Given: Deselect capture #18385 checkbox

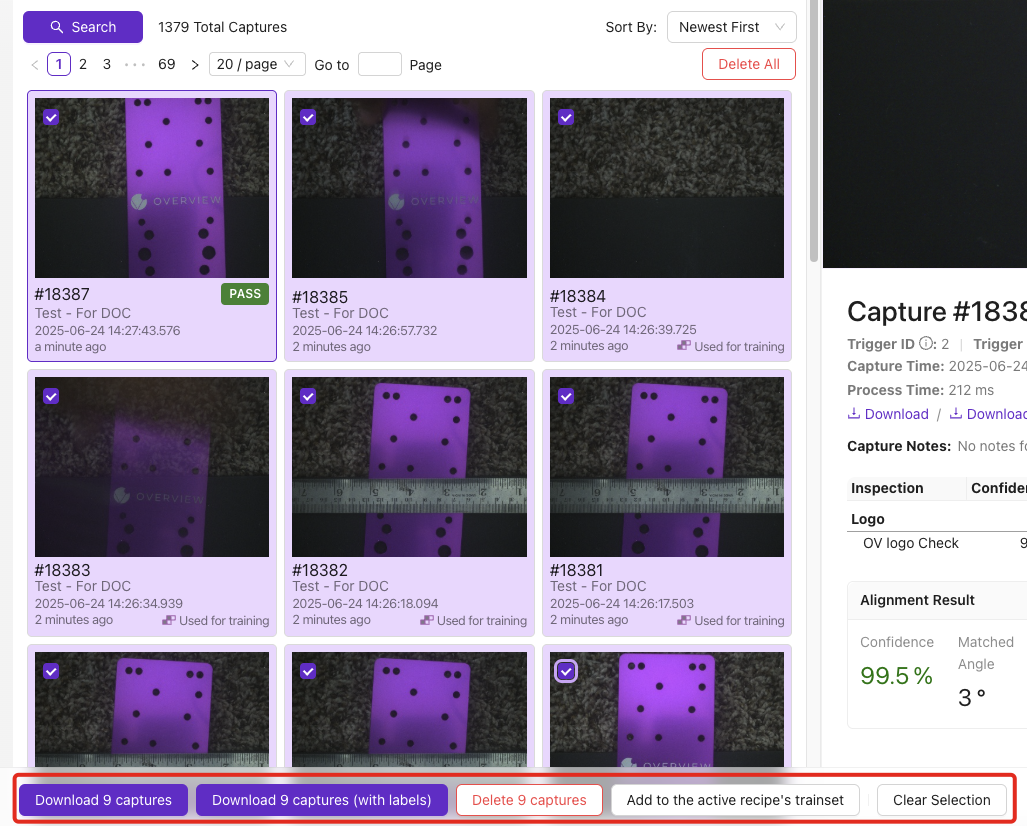Looking at the screenshot, I should [x=308, y=117].
